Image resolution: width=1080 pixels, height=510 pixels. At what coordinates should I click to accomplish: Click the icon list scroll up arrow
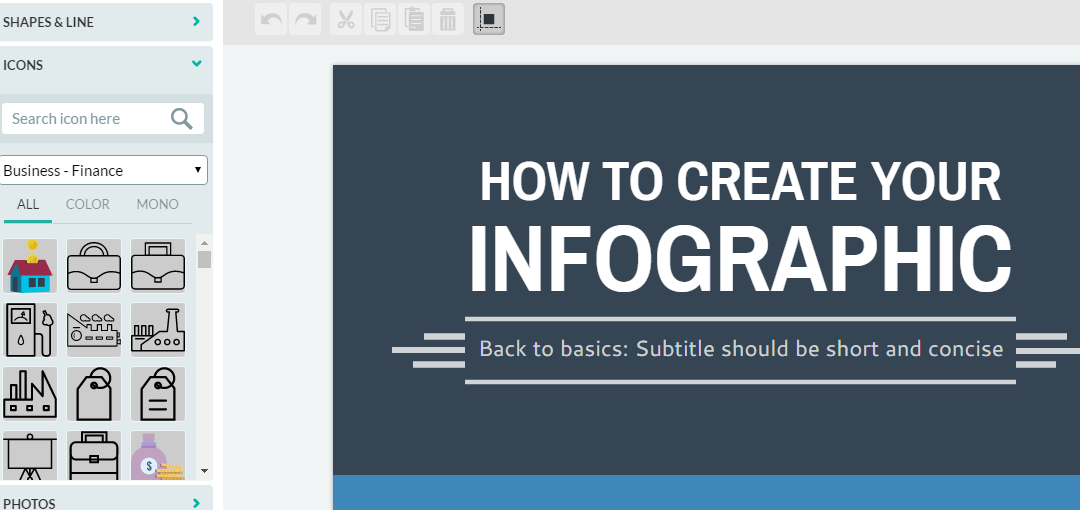pos(204,243)
